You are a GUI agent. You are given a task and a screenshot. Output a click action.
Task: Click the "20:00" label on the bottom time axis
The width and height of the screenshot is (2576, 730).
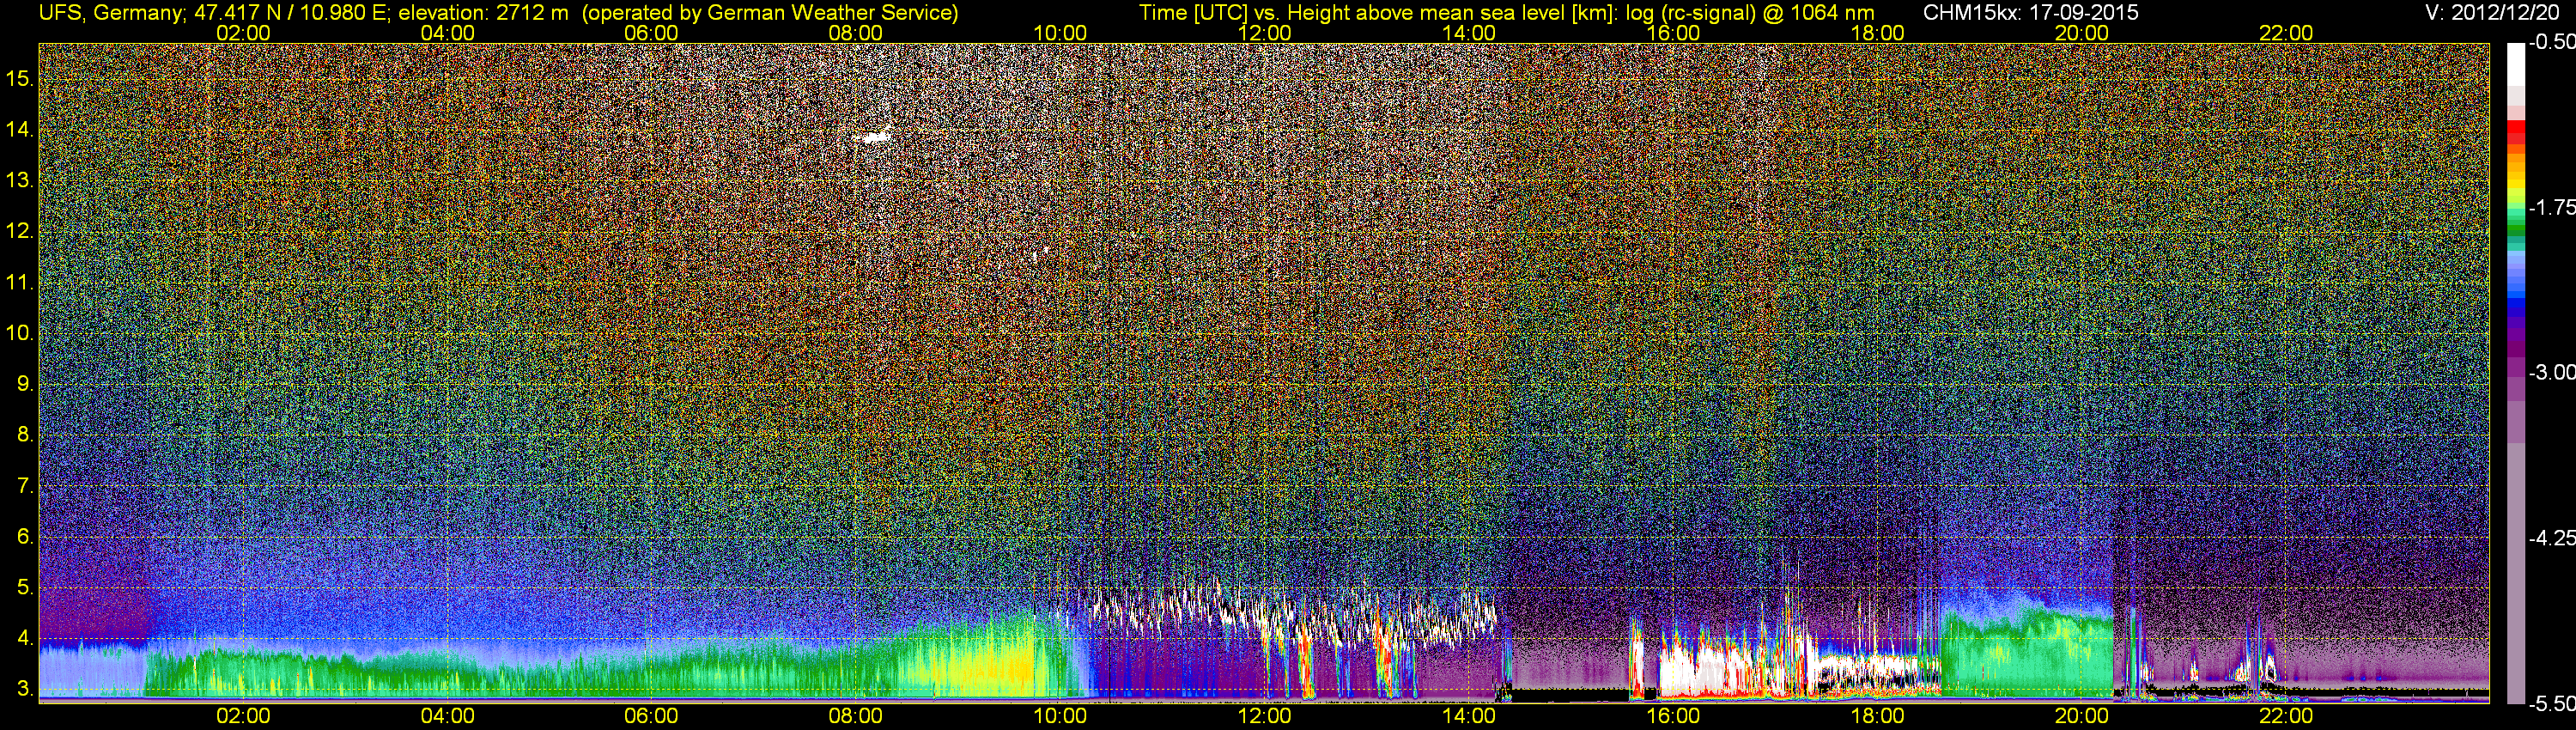coord(2082,716)
